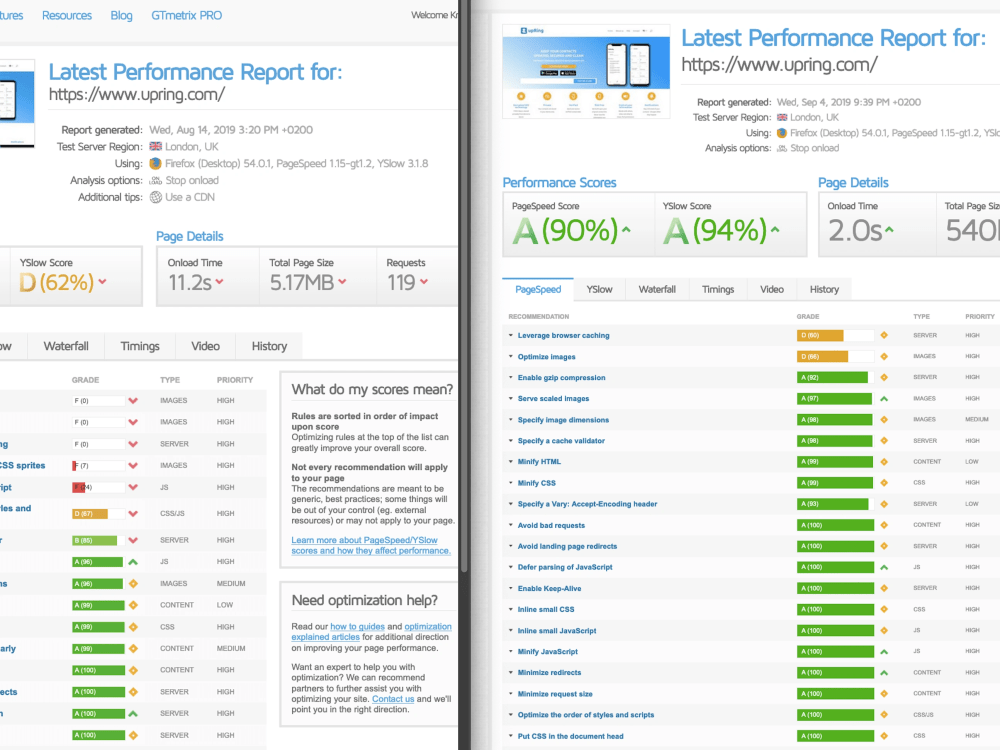Open Waterfall tab in right report
Screen dimensions: 1000x750
point(657,290)
